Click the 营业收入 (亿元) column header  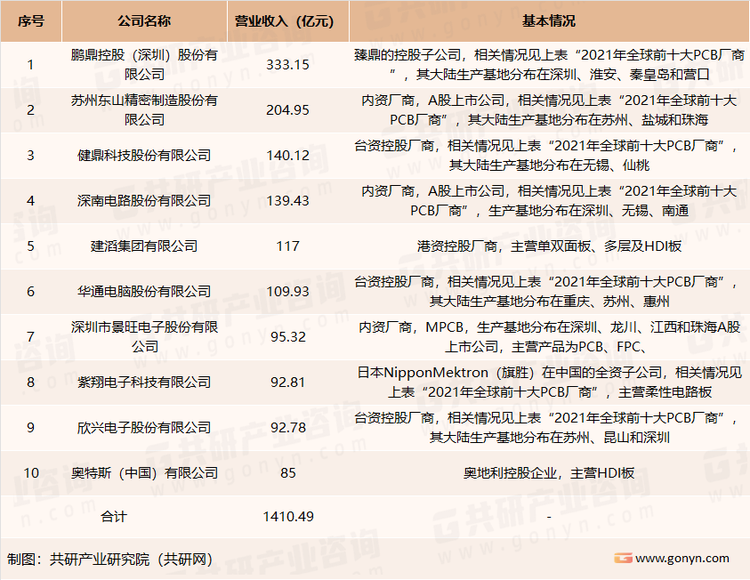pos(288,21)
